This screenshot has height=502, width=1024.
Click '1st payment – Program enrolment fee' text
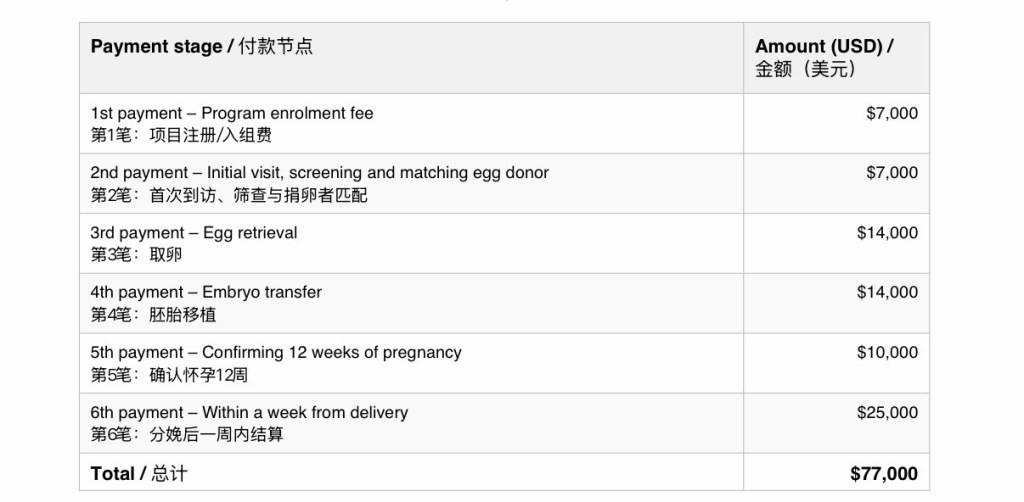point(231,113)
